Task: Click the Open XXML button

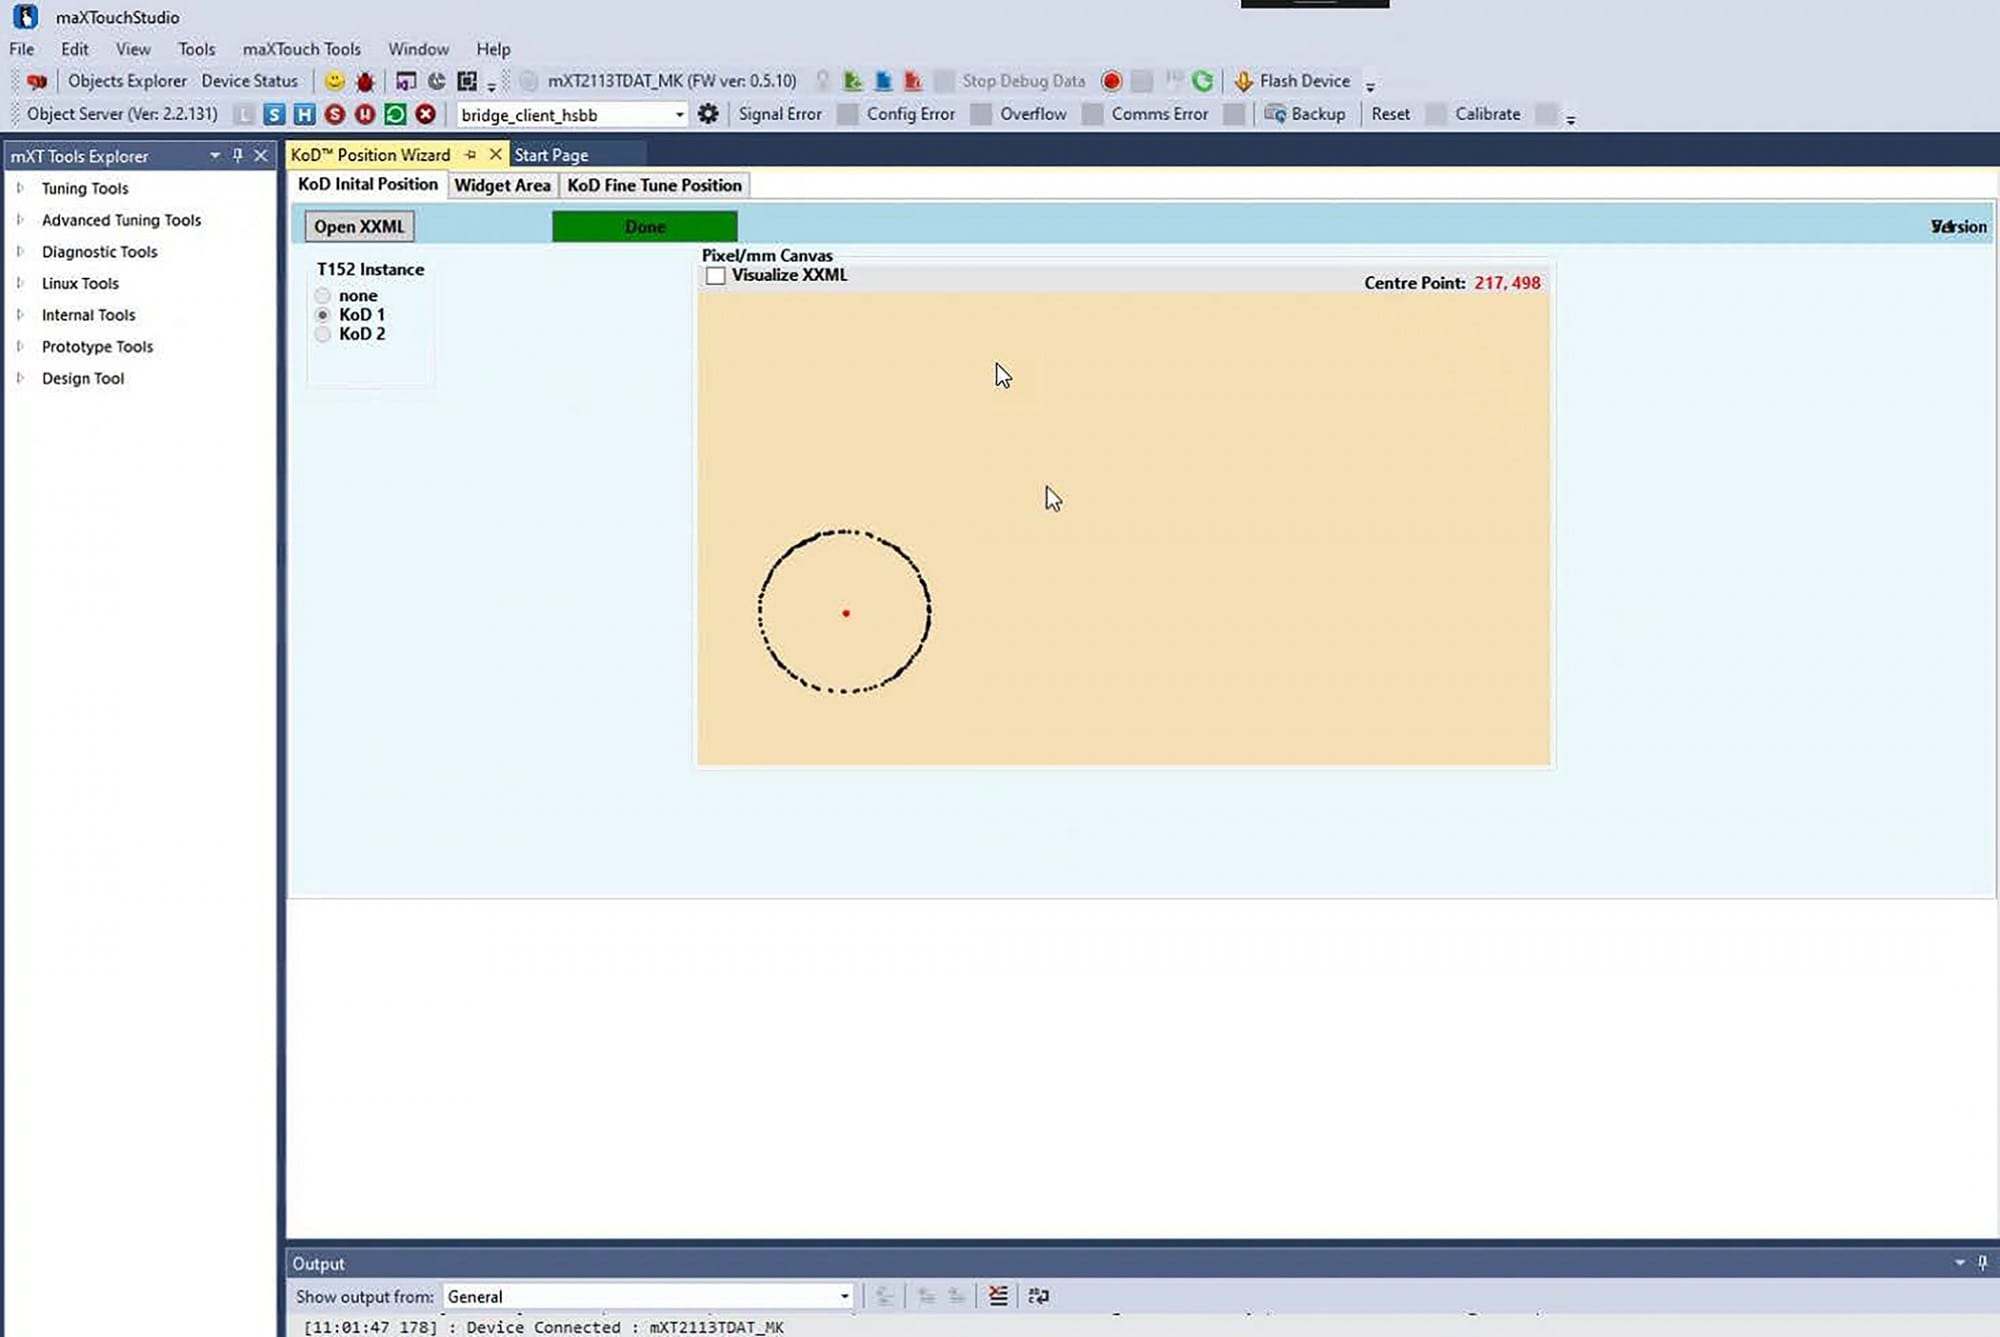Action: (359, 227)
